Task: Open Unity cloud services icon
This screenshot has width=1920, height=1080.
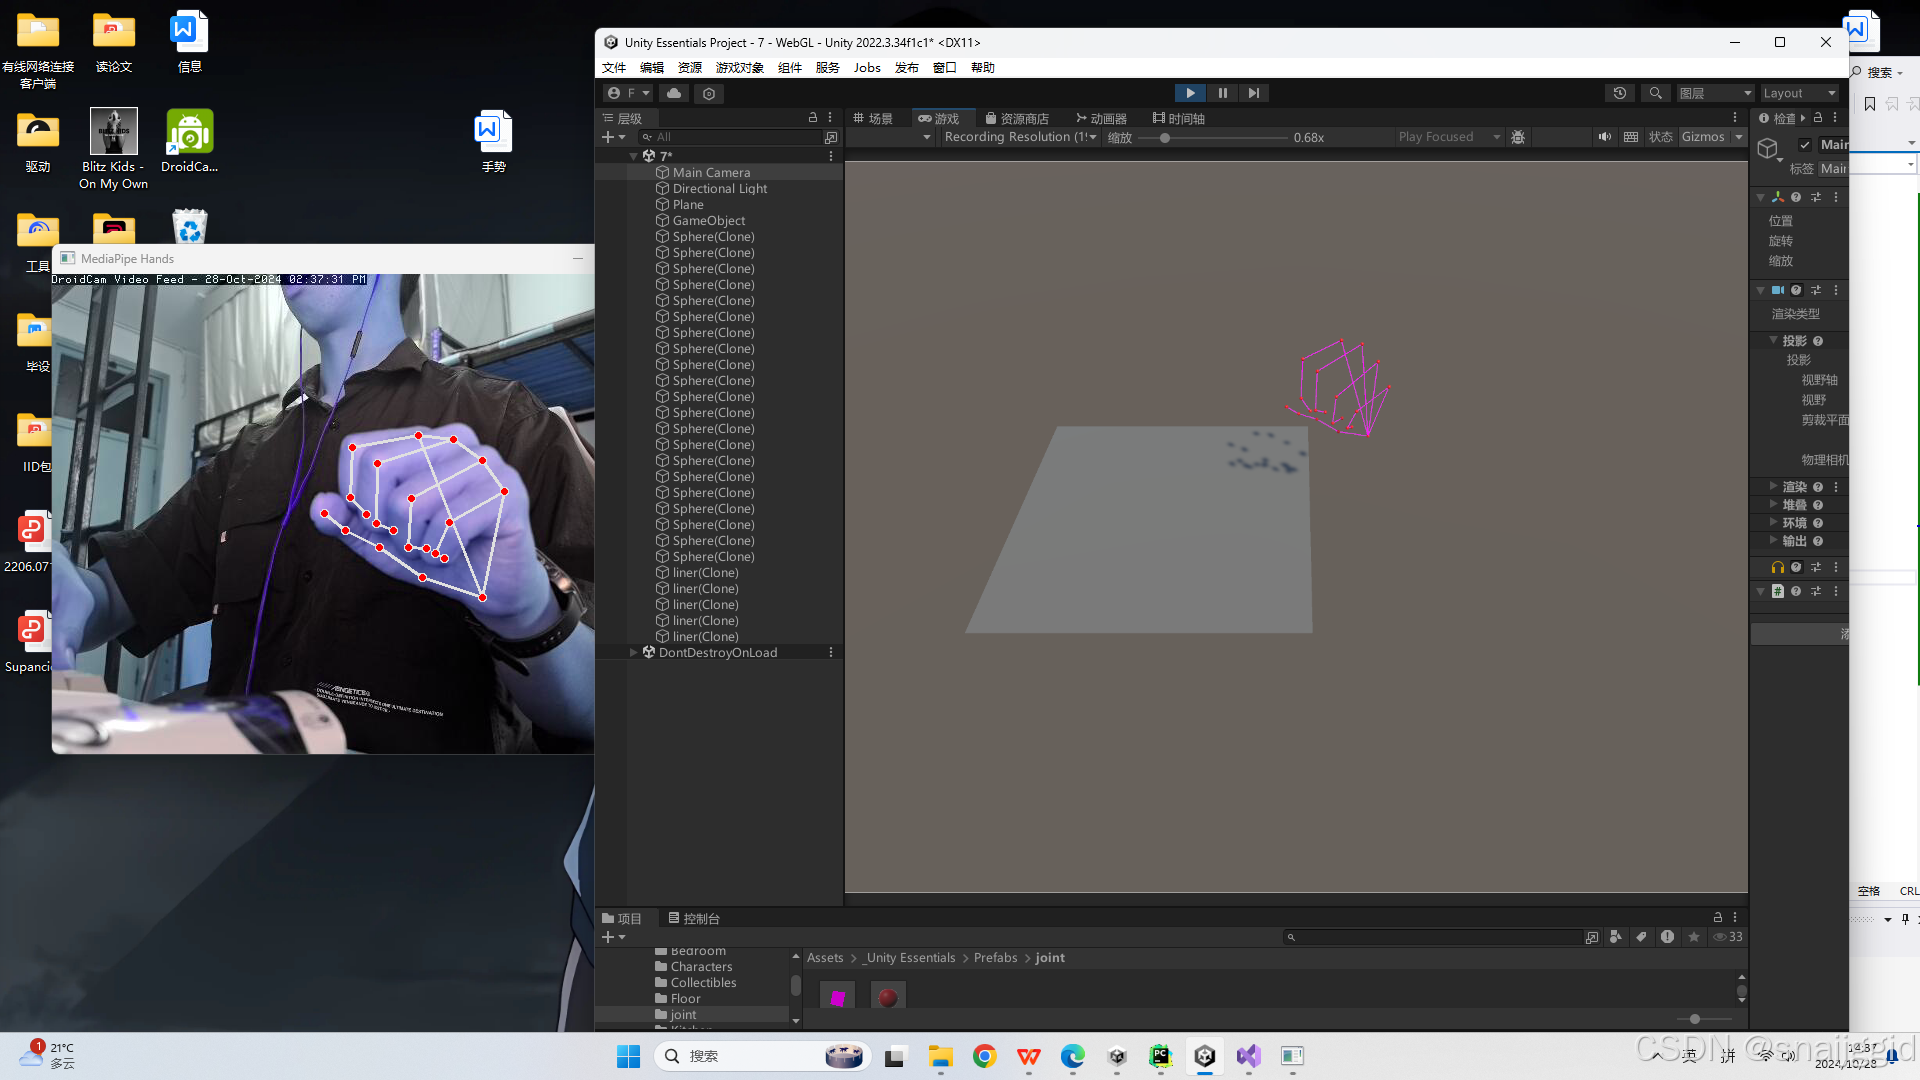Action: click(674, 93)
